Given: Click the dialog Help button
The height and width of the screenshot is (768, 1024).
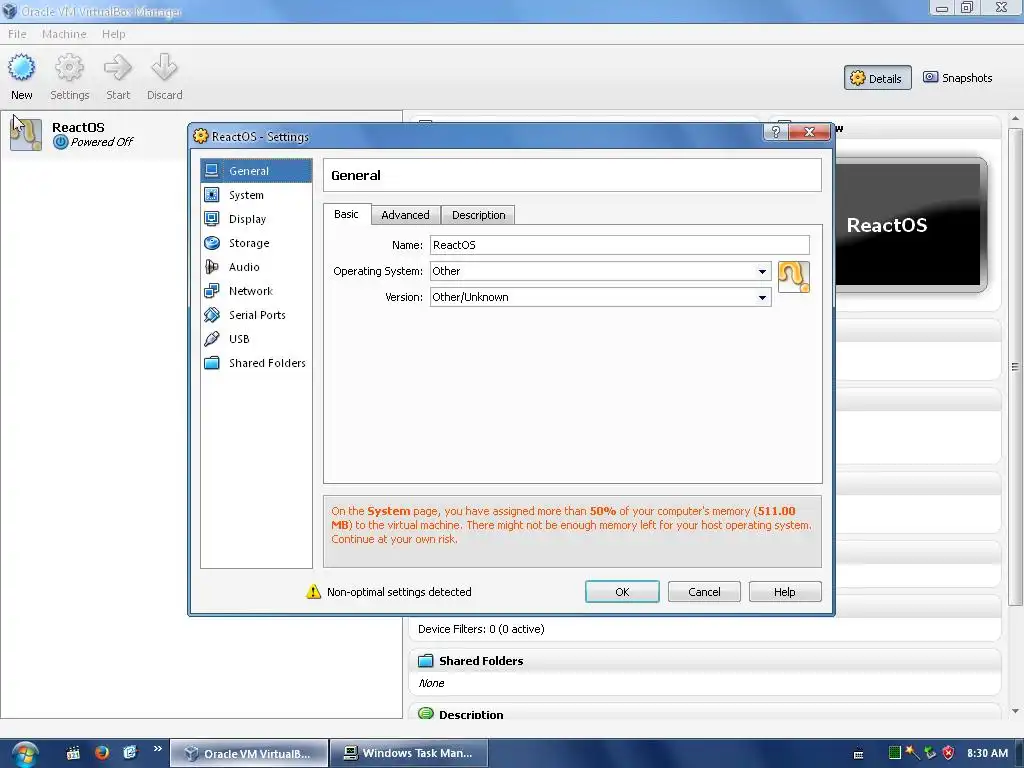Looking at the screenshot, I should (784, 592).
